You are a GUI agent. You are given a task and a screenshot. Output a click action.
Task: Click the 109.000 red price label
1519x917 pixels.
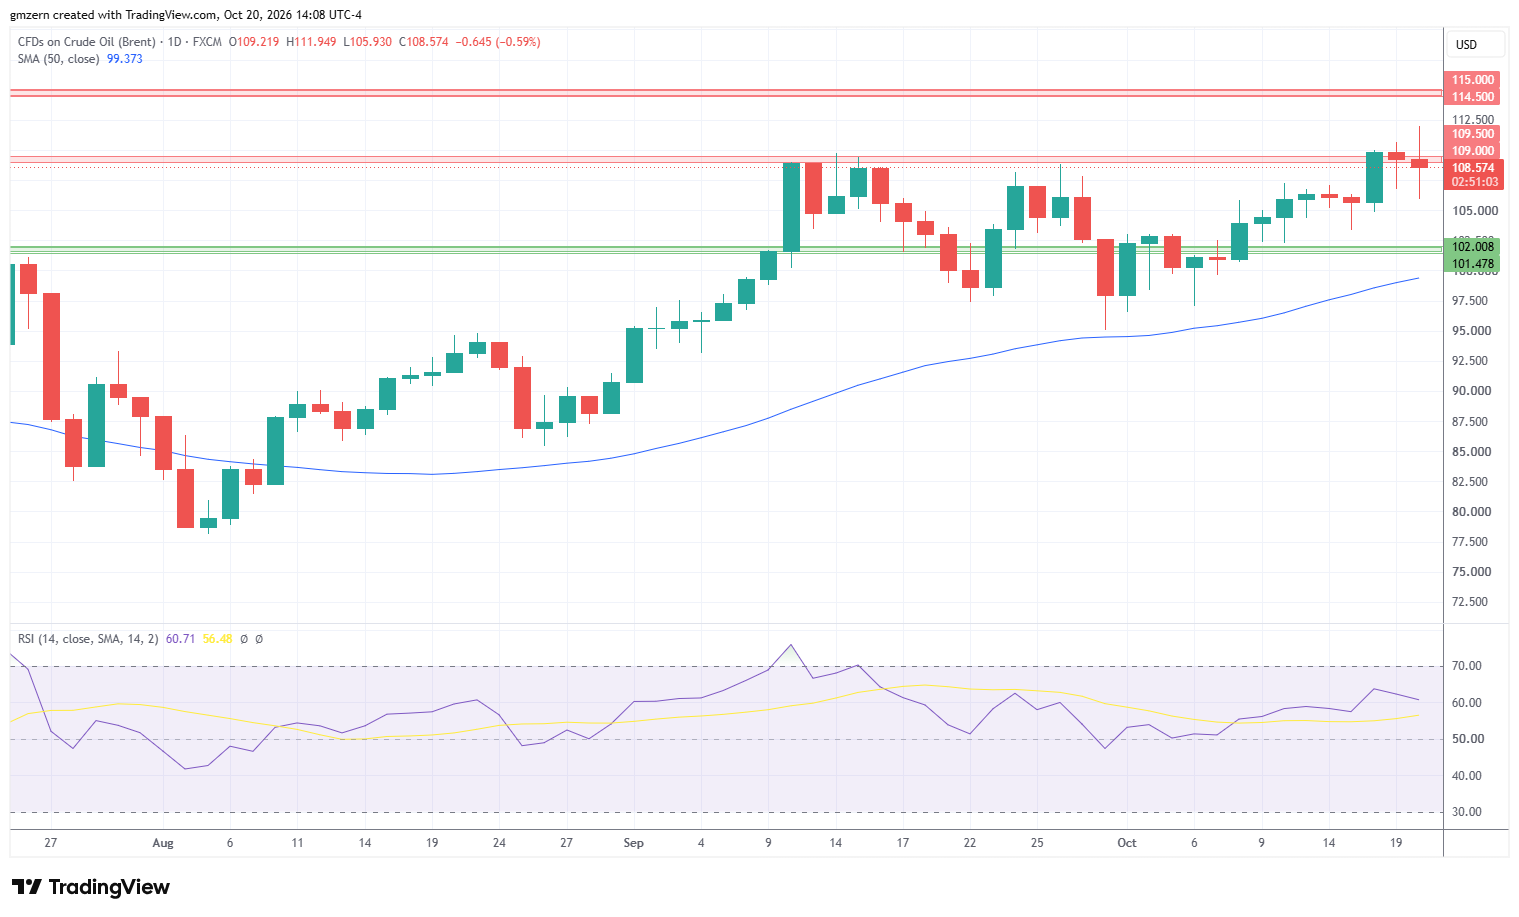1473,151
